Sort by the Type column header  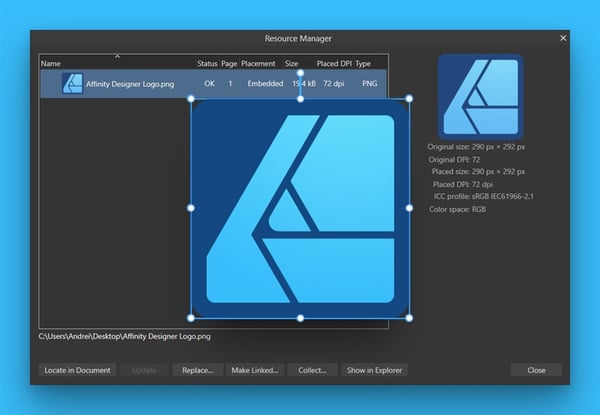(363, 63)
